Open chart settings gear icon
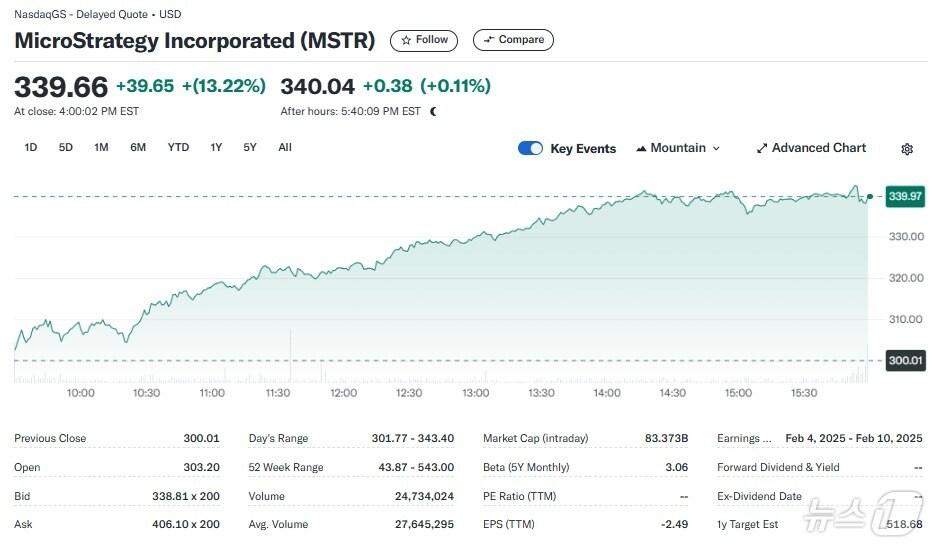 pyautogui.click(x=907, y=149)
